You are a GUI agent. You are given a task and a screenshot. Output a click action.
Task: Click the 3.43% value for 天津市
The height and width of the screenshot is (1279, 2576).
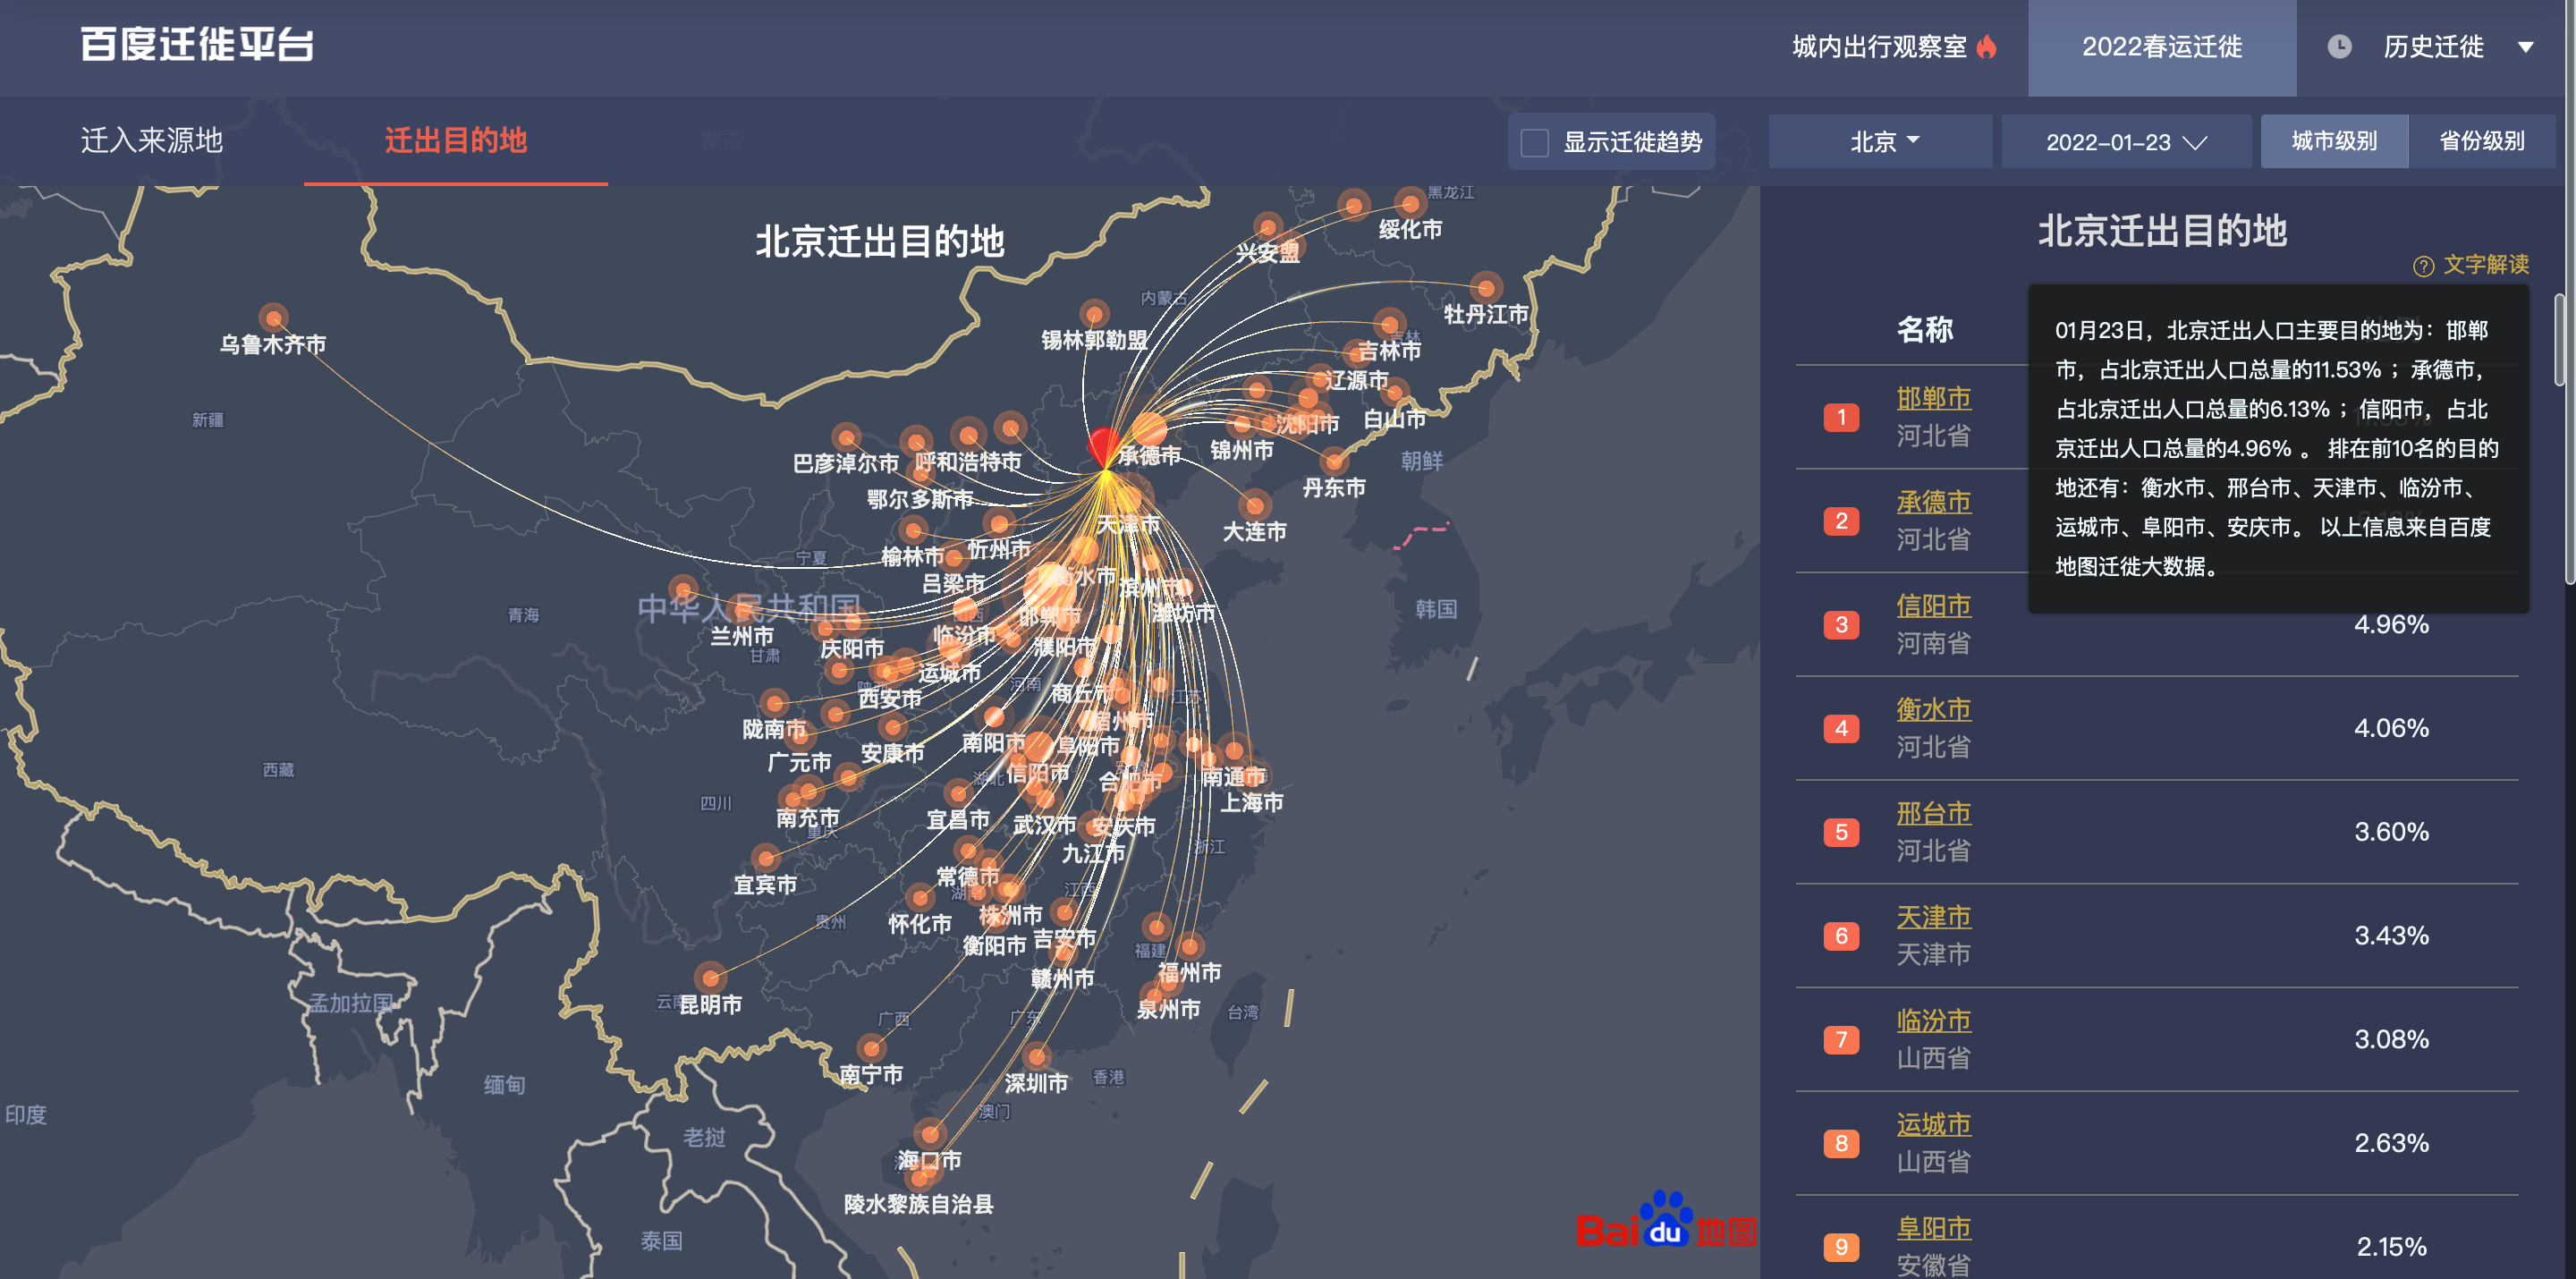click(2391, 936)
